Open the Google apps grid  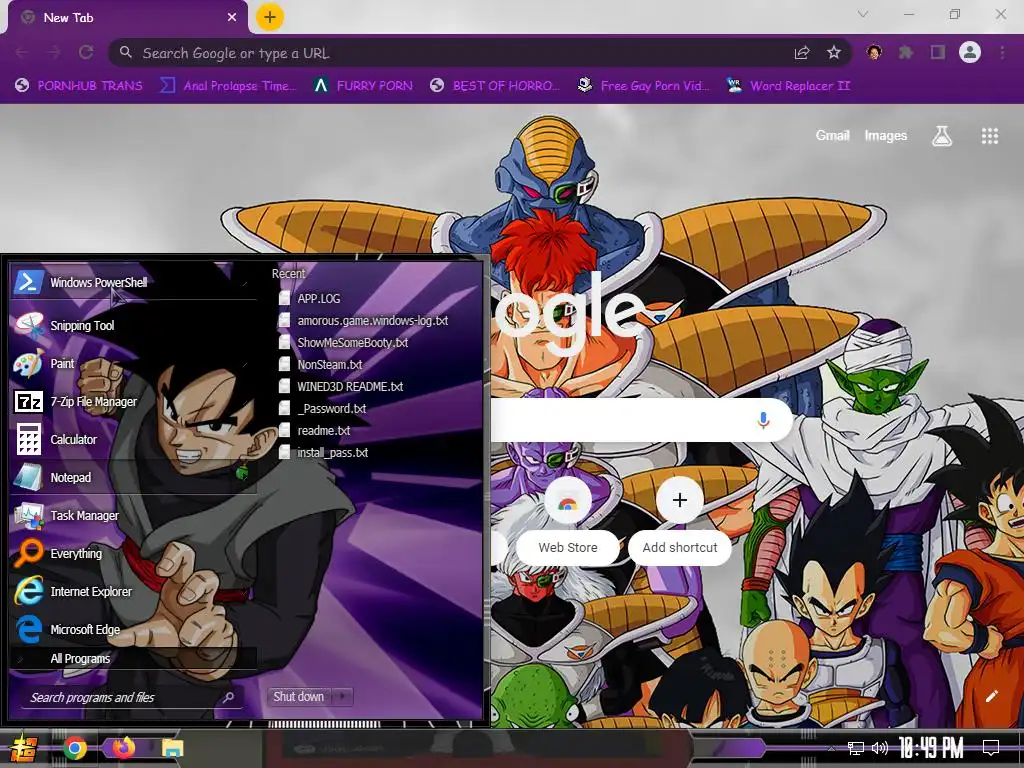tap(990, 136)
